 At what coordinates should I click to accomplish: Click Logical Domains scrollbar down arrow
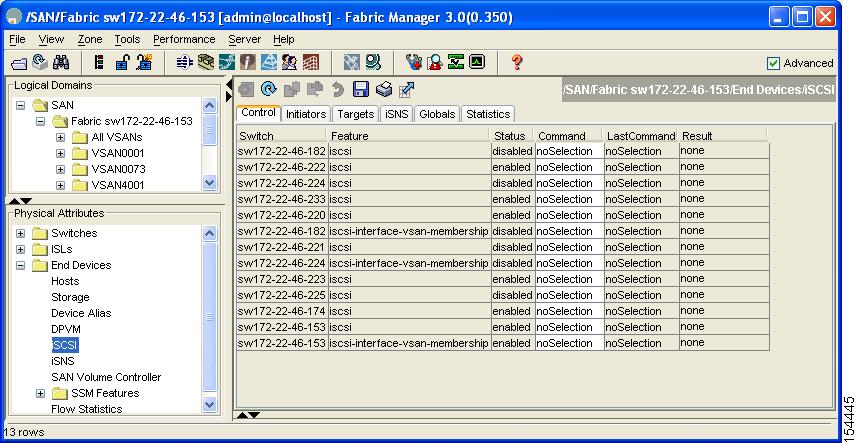pyautogui.click(x=209, y=183)
